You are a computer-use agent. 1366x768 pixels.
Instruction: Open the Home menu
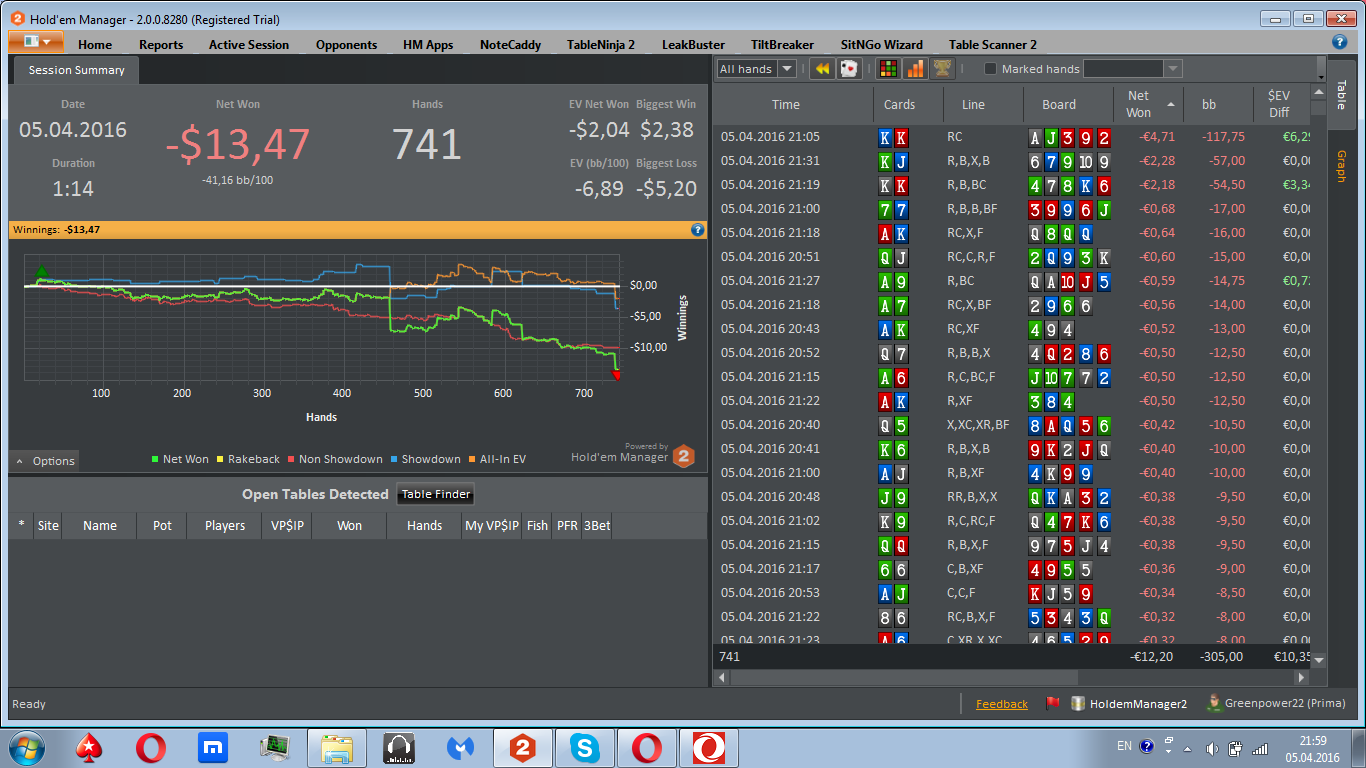tap(95, 44)
